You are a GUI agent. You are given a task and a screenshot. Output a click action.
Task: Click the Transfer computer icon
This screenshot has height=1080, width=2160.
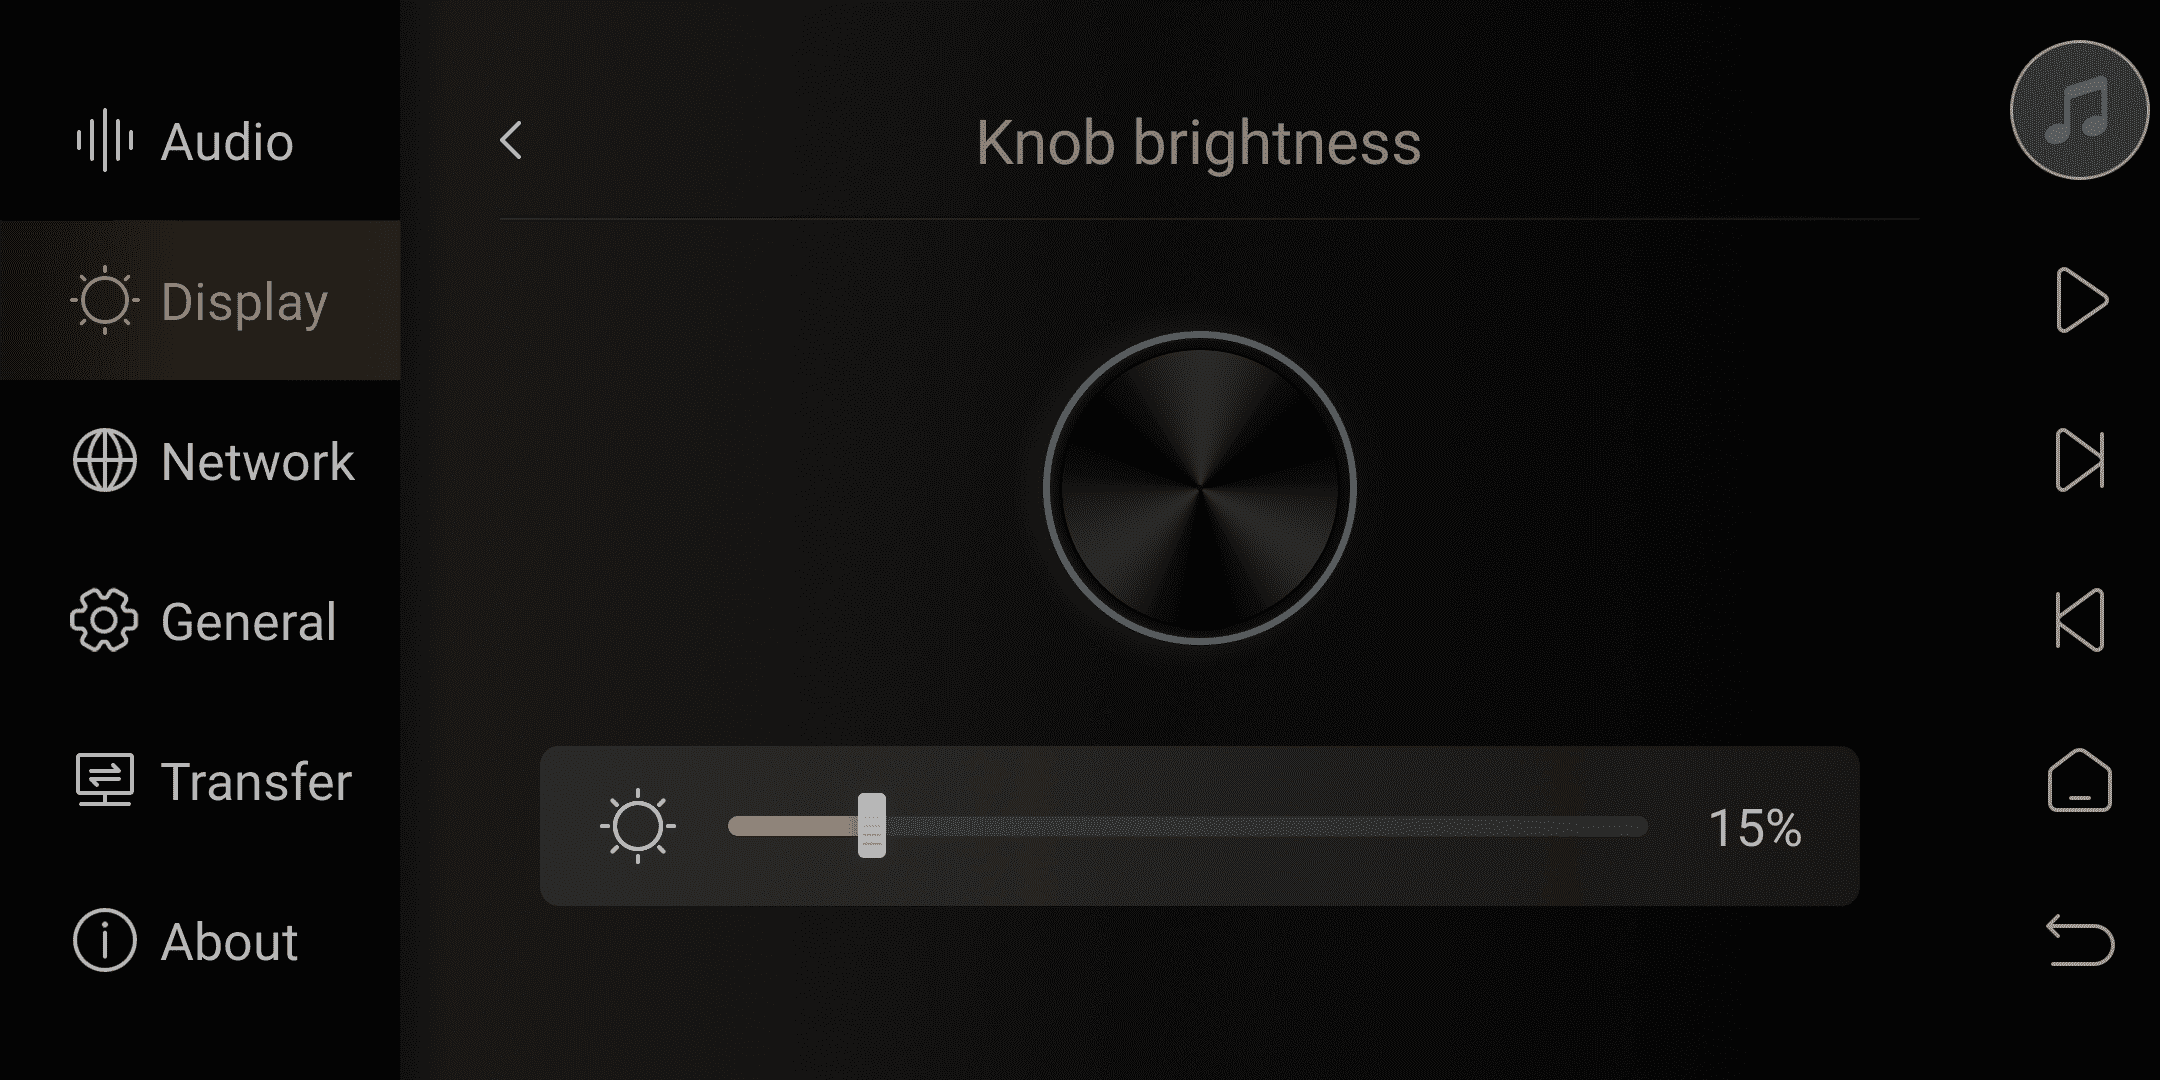click(104, 780)
